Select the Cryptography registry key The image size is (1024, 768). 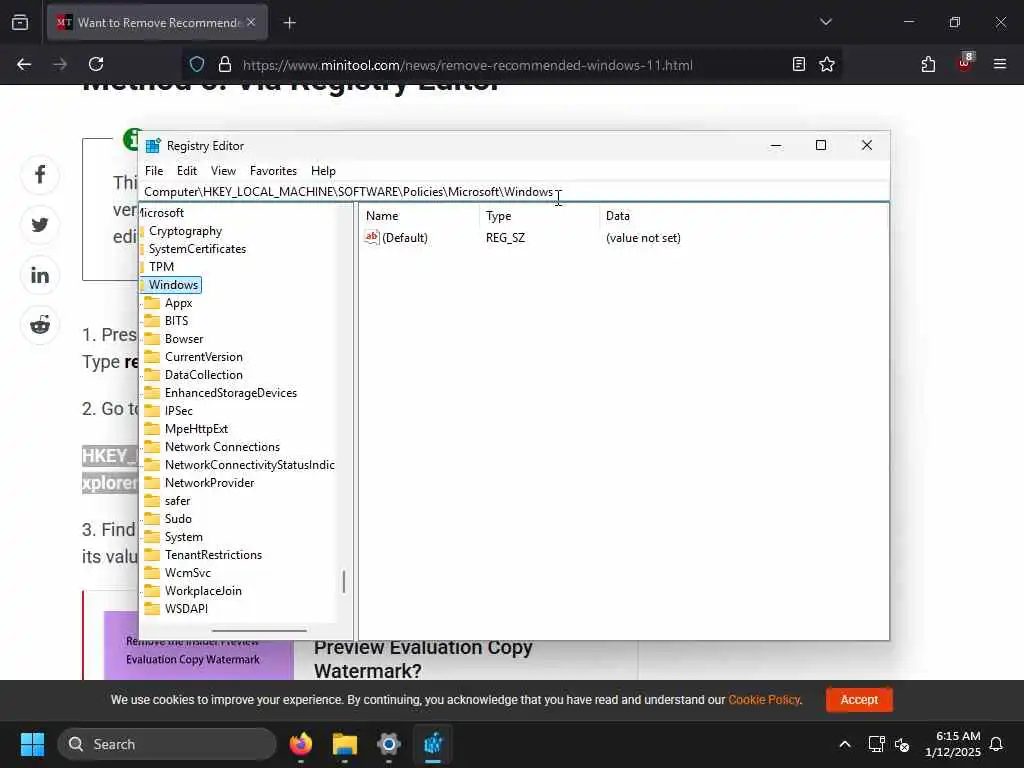click(185, 231)
